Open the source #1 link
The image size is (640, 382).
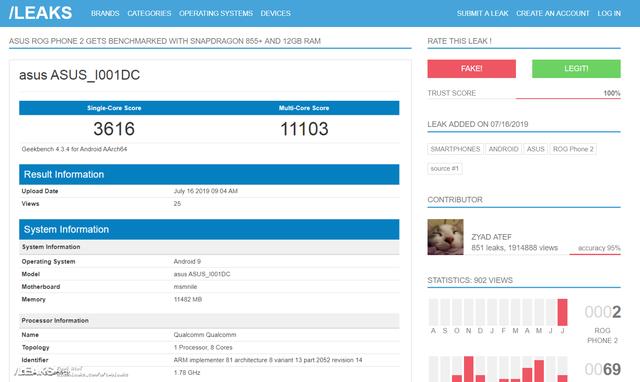coord(445,169)
